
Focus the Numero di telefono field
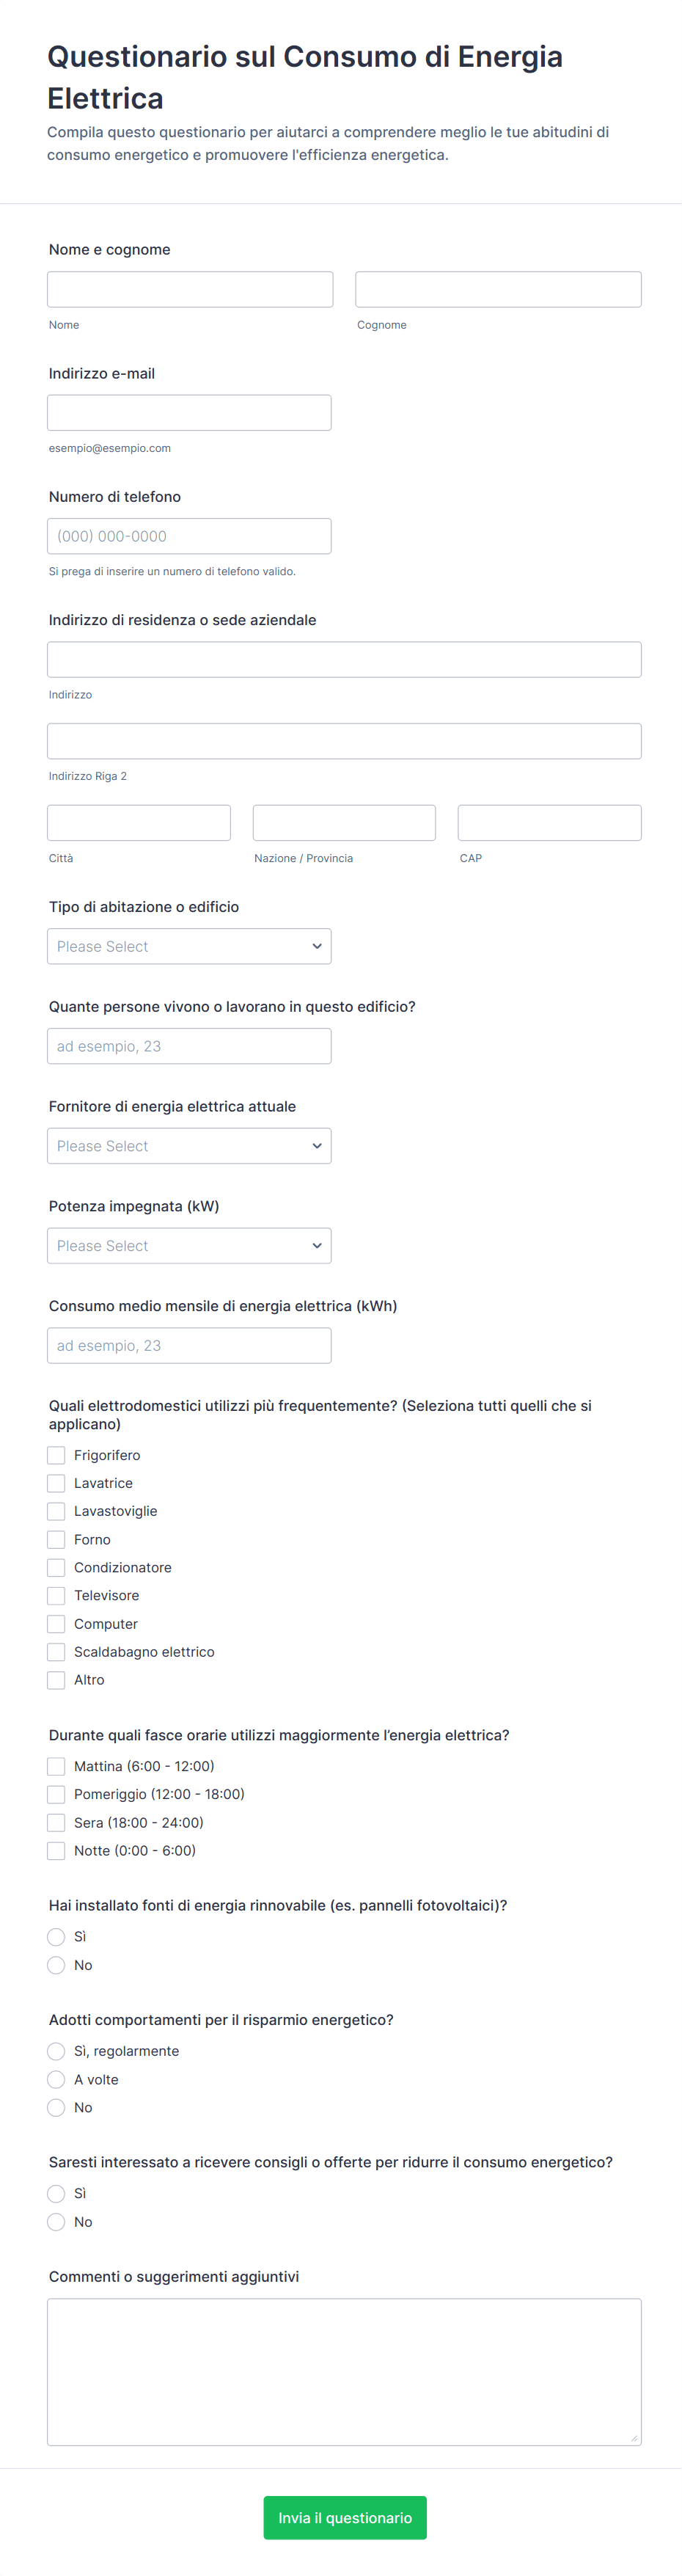(189, 536)
